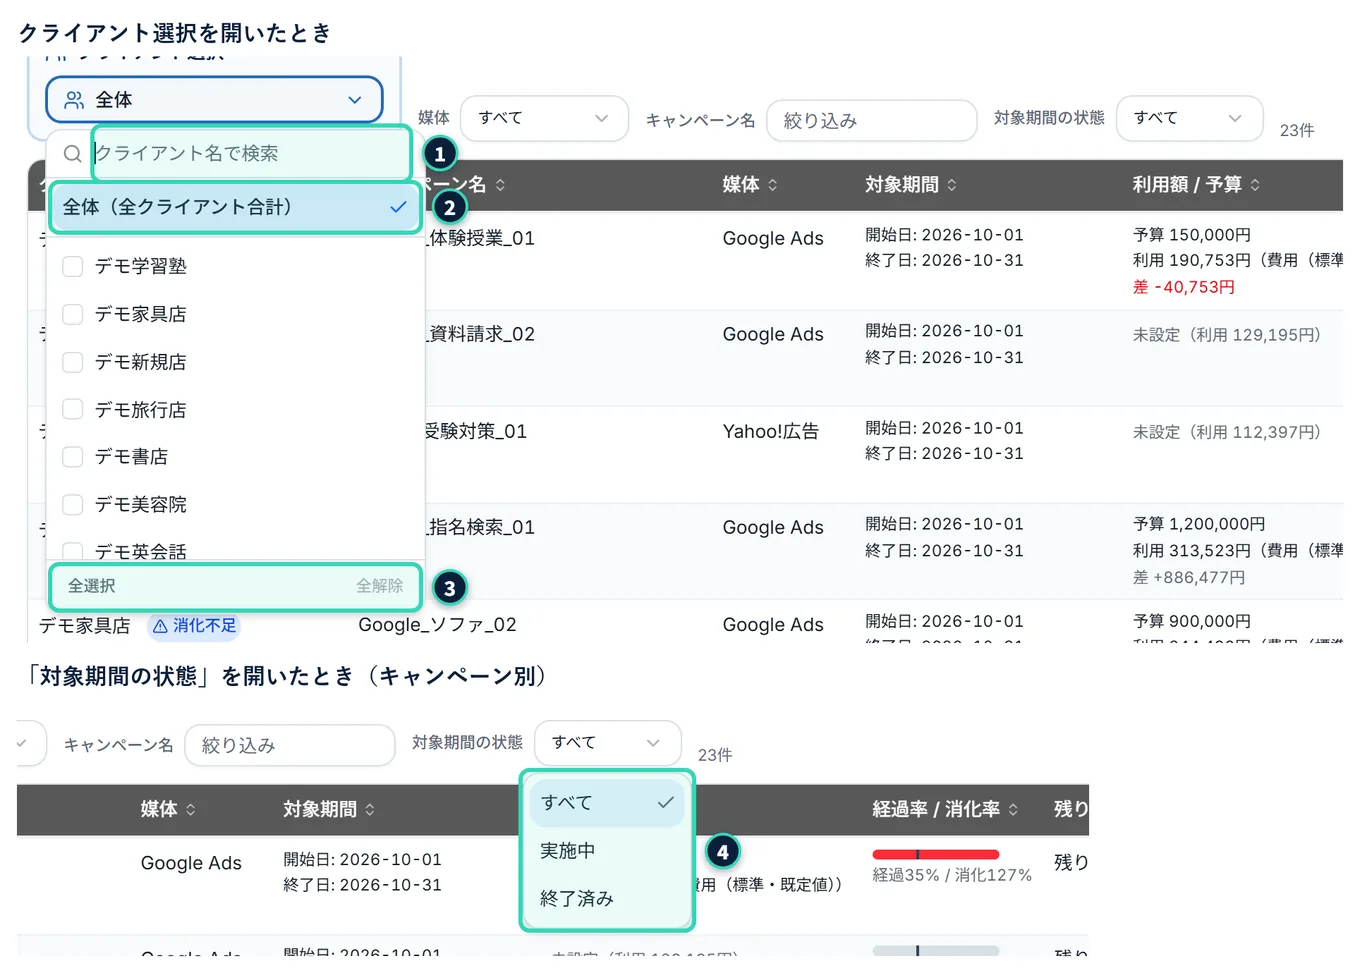Collapse the 全体 client selector dropdown
The height and width of the screenshot is (973, 1360).
coord(214,100)
